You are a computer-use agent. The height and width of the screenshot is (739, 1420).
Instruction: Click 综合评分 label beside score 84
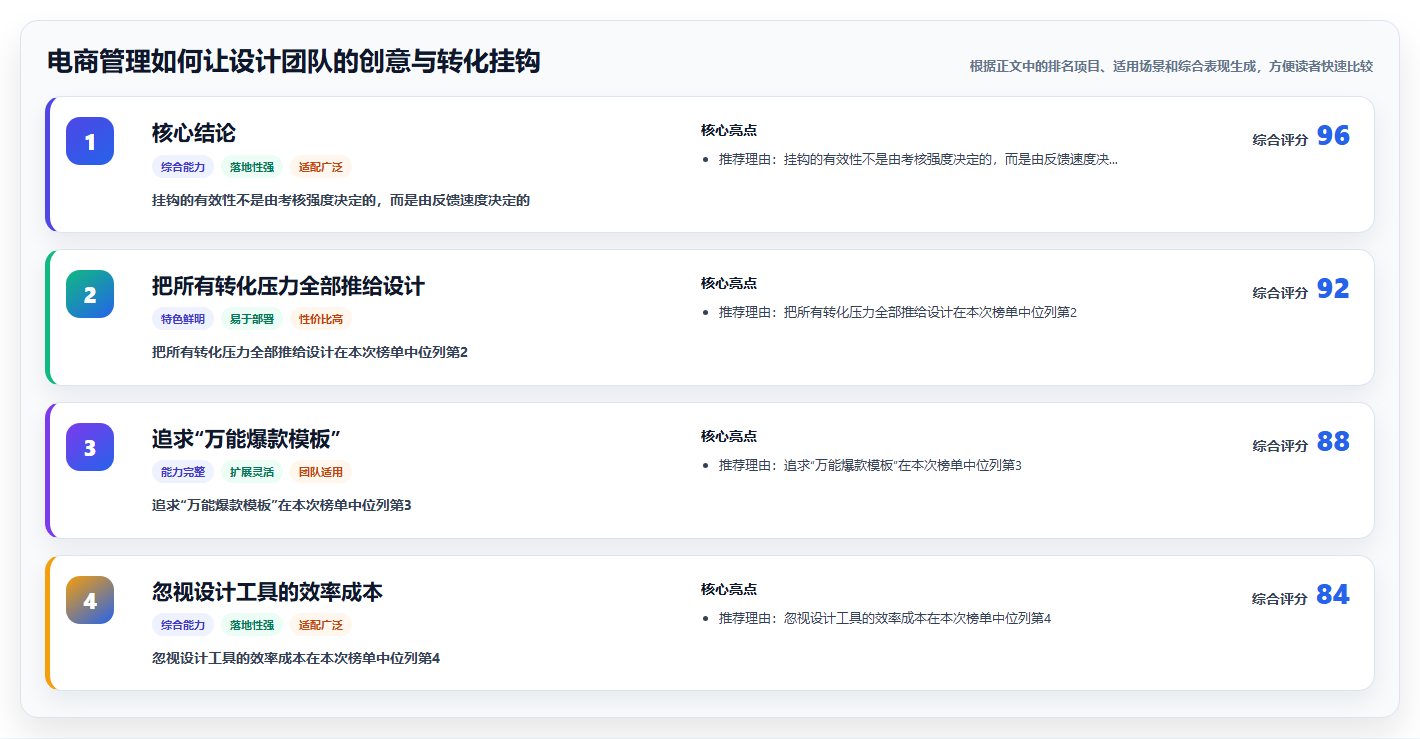tap(1280, 599)
